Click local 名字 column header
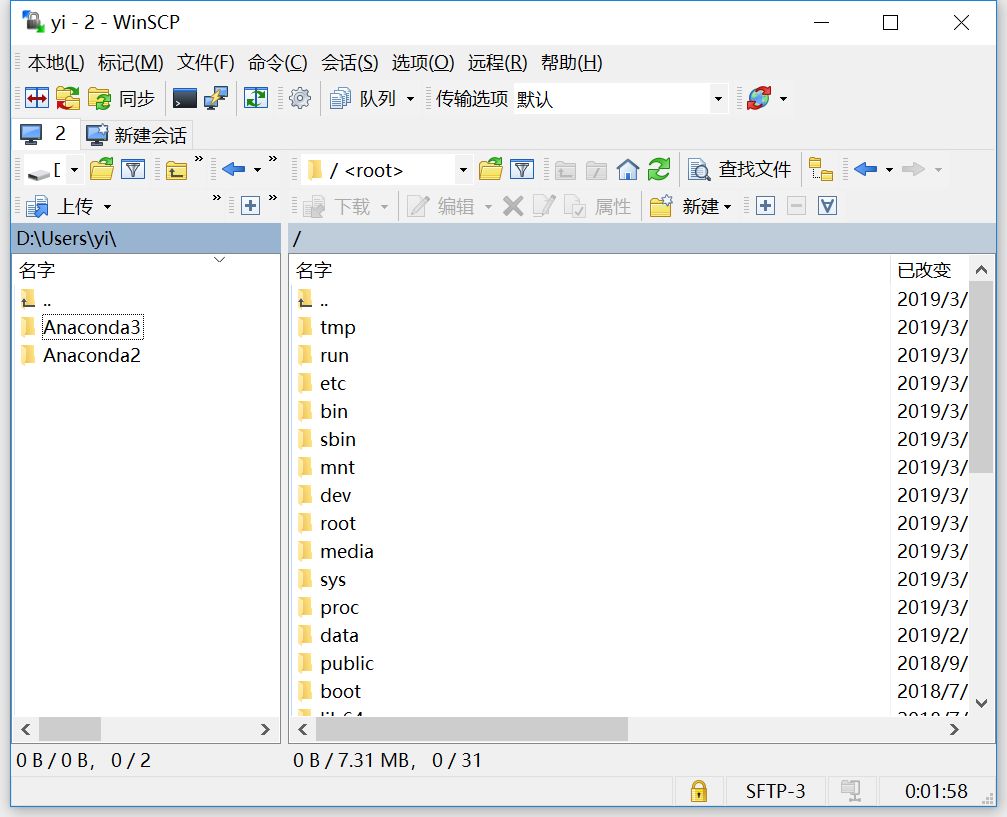Viewport: 1007px width, 817px height. pyautogui.click(x=146, y=270)
